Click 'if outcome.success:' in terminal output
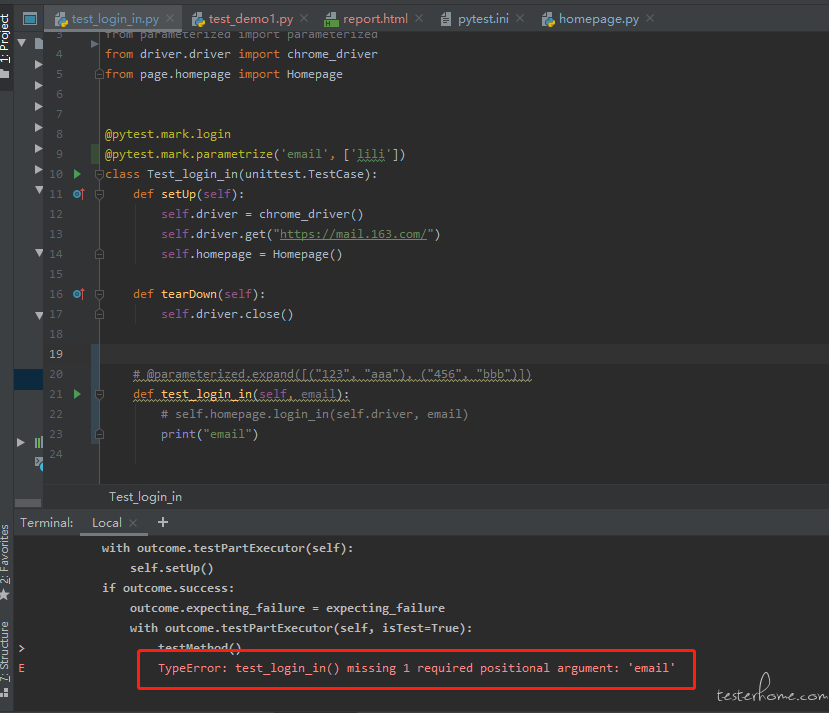Screen dimensions: 829x713 point(168,588)
